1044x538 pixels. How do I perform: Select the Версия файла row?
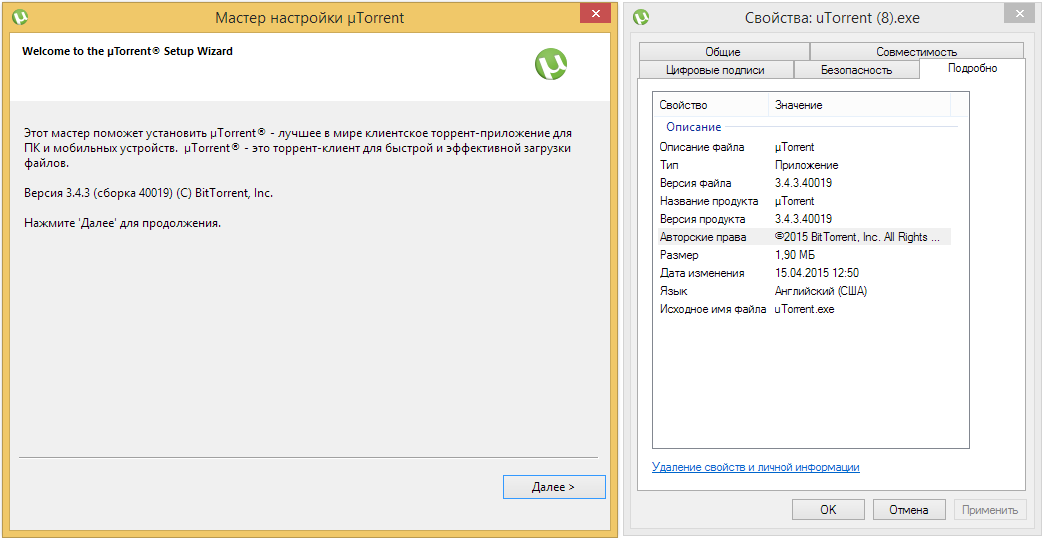coord(802,183)
